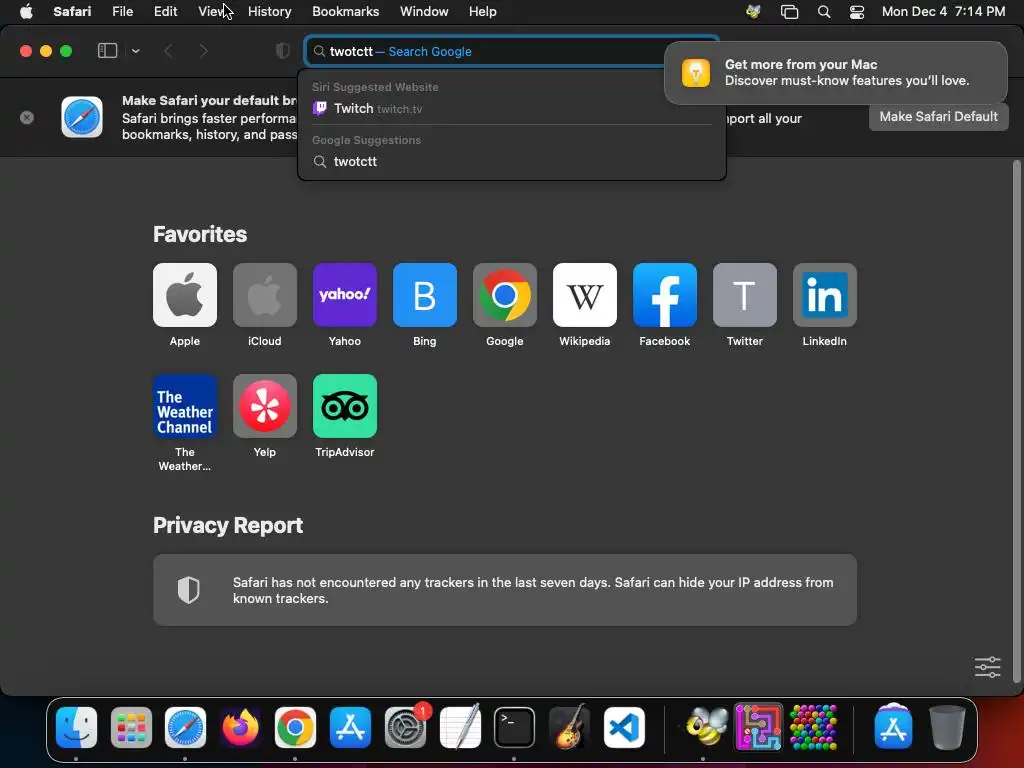Viewport: 1024px width, 768px height.
Task: Open the Edit menu
Action: point(165,11)
